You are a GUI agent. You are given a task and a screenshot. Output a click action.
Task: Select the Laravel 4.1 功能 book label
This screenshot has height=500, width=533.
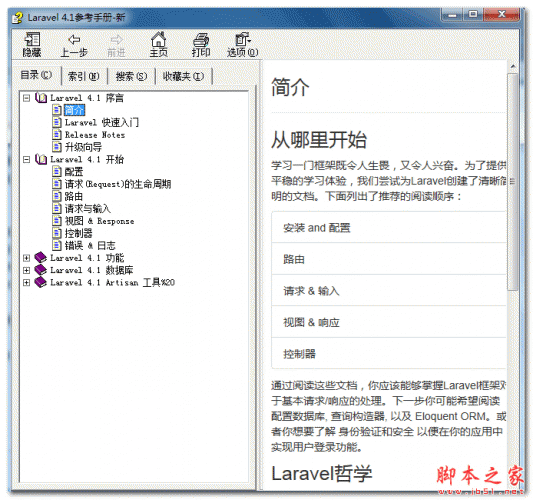click(87, 258)
